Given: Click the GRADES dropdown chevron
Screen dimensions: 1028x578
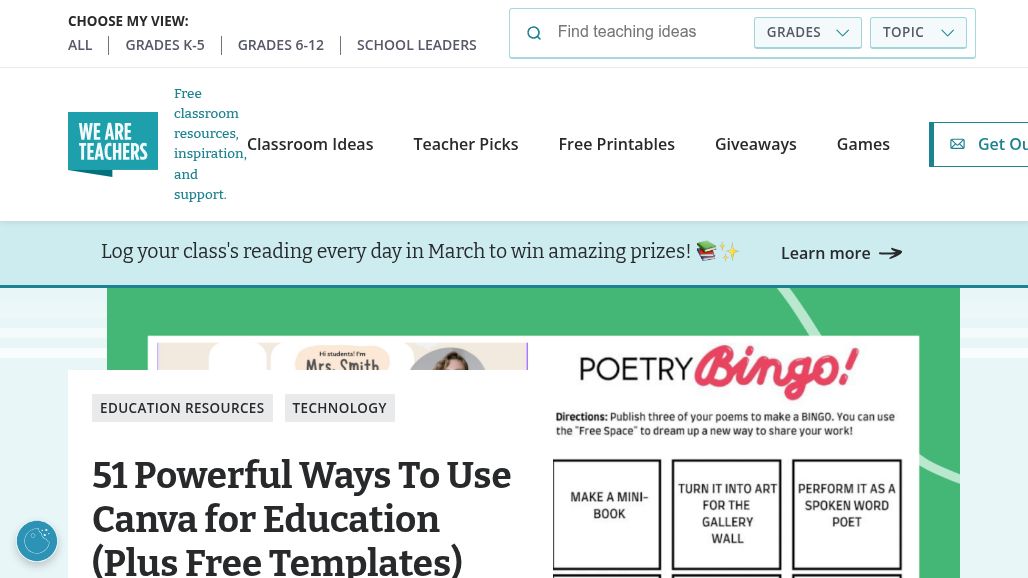Looking at the screenshot, I should (842, 33).
